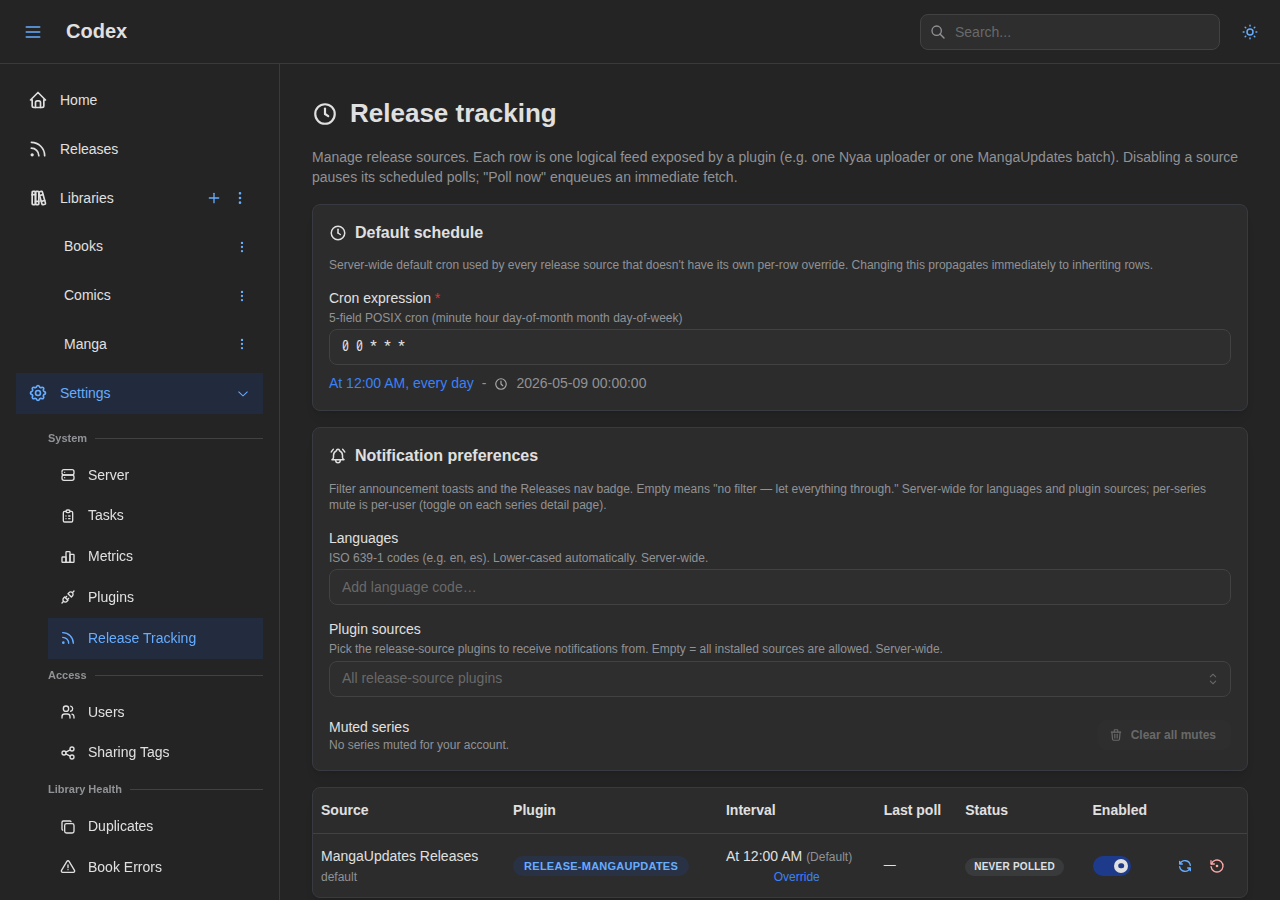Click the Users people icon

point(68,712)
